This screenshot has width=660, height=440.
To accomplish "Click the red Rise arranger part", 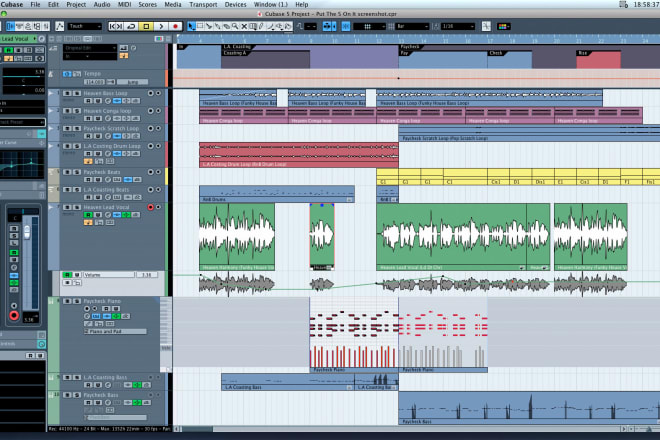I will pyautogui.click(x=598, y=59).
